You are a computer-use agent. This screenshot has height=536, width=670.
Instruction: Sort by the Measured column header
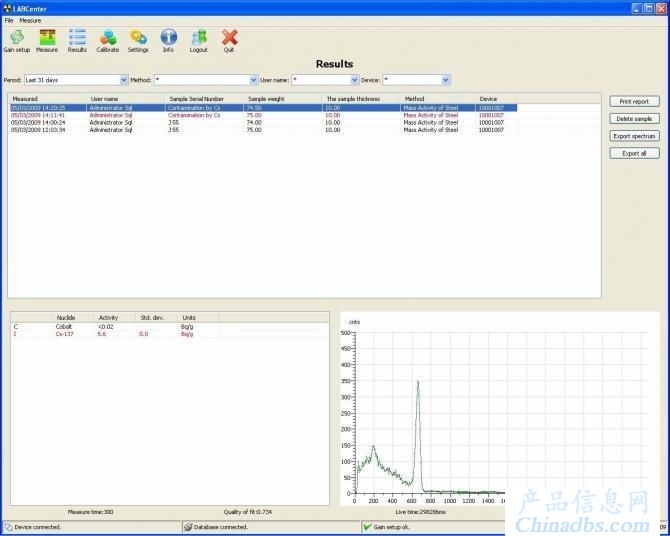(x=48, y=99)
